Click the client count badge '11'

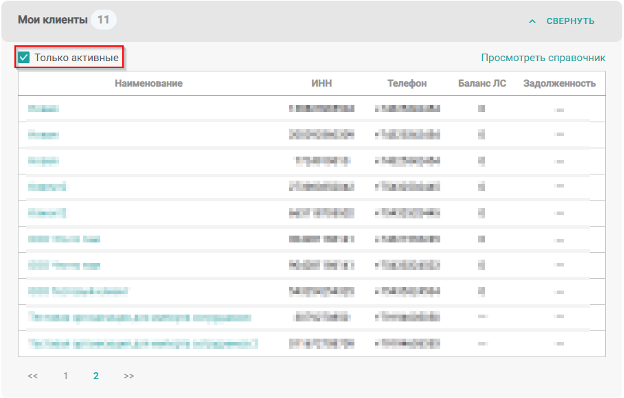coord(103,20)
